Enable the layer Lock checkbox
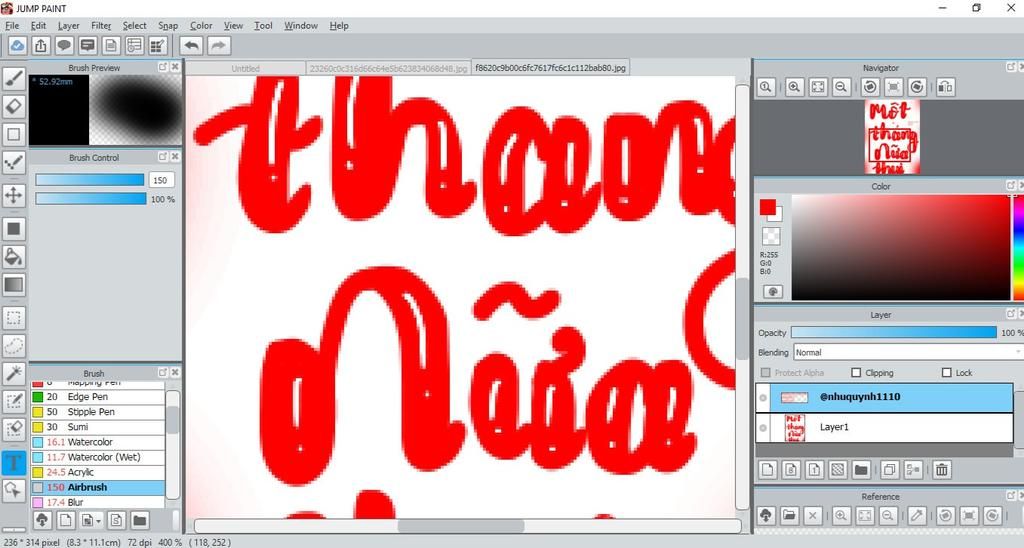 [x=946, y=372]
